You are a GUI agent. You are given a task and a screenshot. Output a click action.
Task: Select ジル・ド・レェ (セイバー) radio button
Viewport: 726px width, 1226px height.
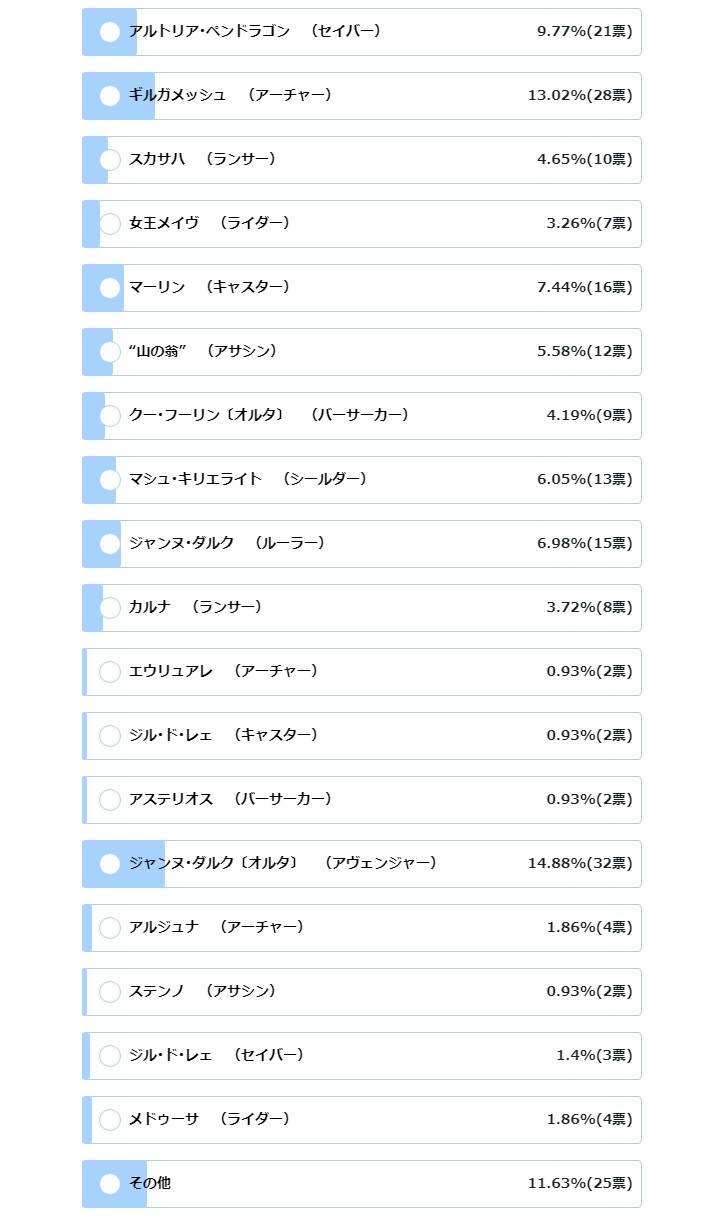110,1056
